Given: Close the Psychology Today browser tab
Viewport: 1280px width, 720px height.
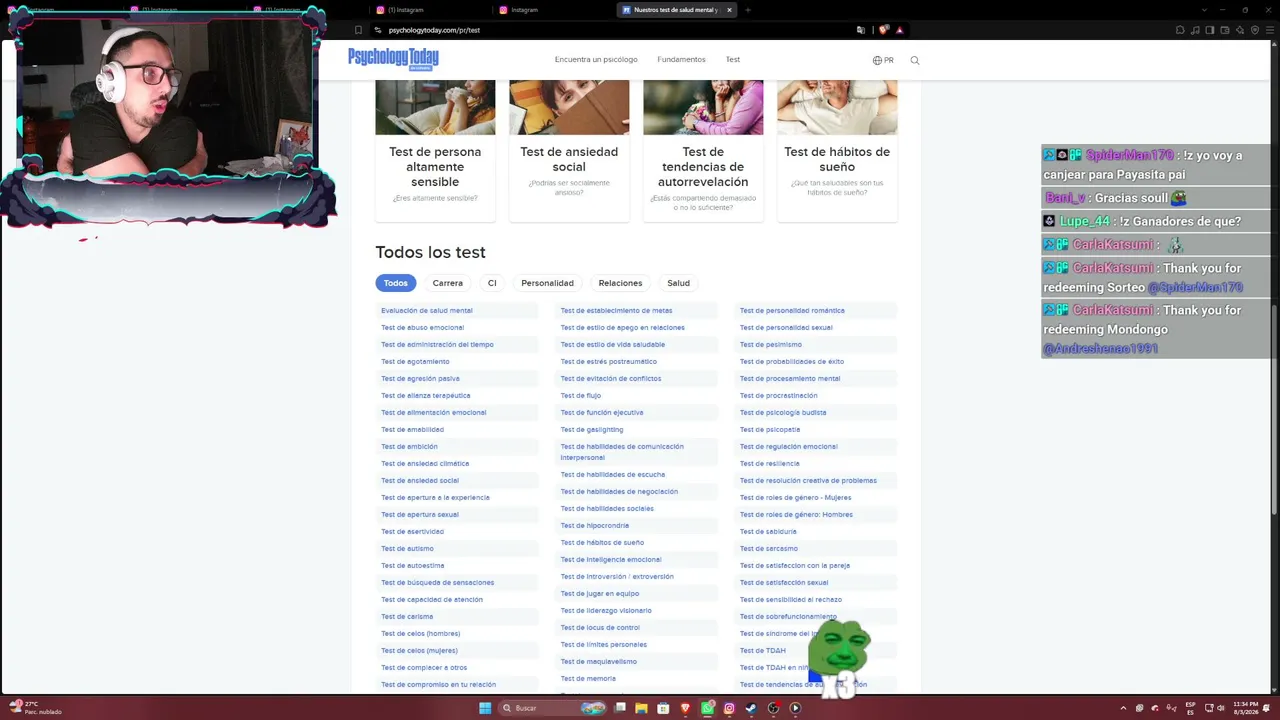Looking at the screenshot, I should point(729,10).
